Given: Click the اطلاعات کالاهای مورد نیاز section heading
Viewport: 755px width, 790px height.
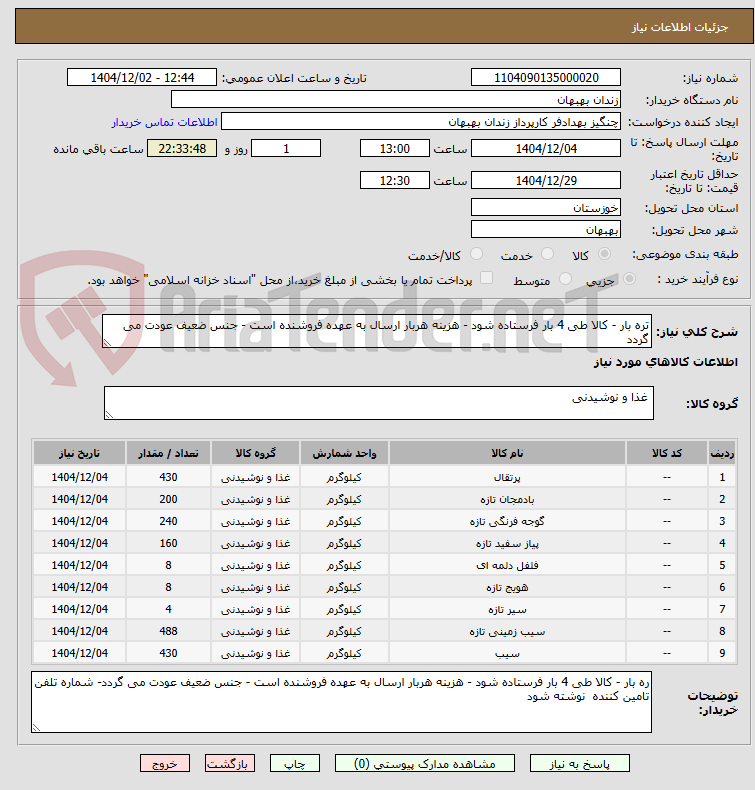Looking at the screenshot, I should click(x=665, y=362).
